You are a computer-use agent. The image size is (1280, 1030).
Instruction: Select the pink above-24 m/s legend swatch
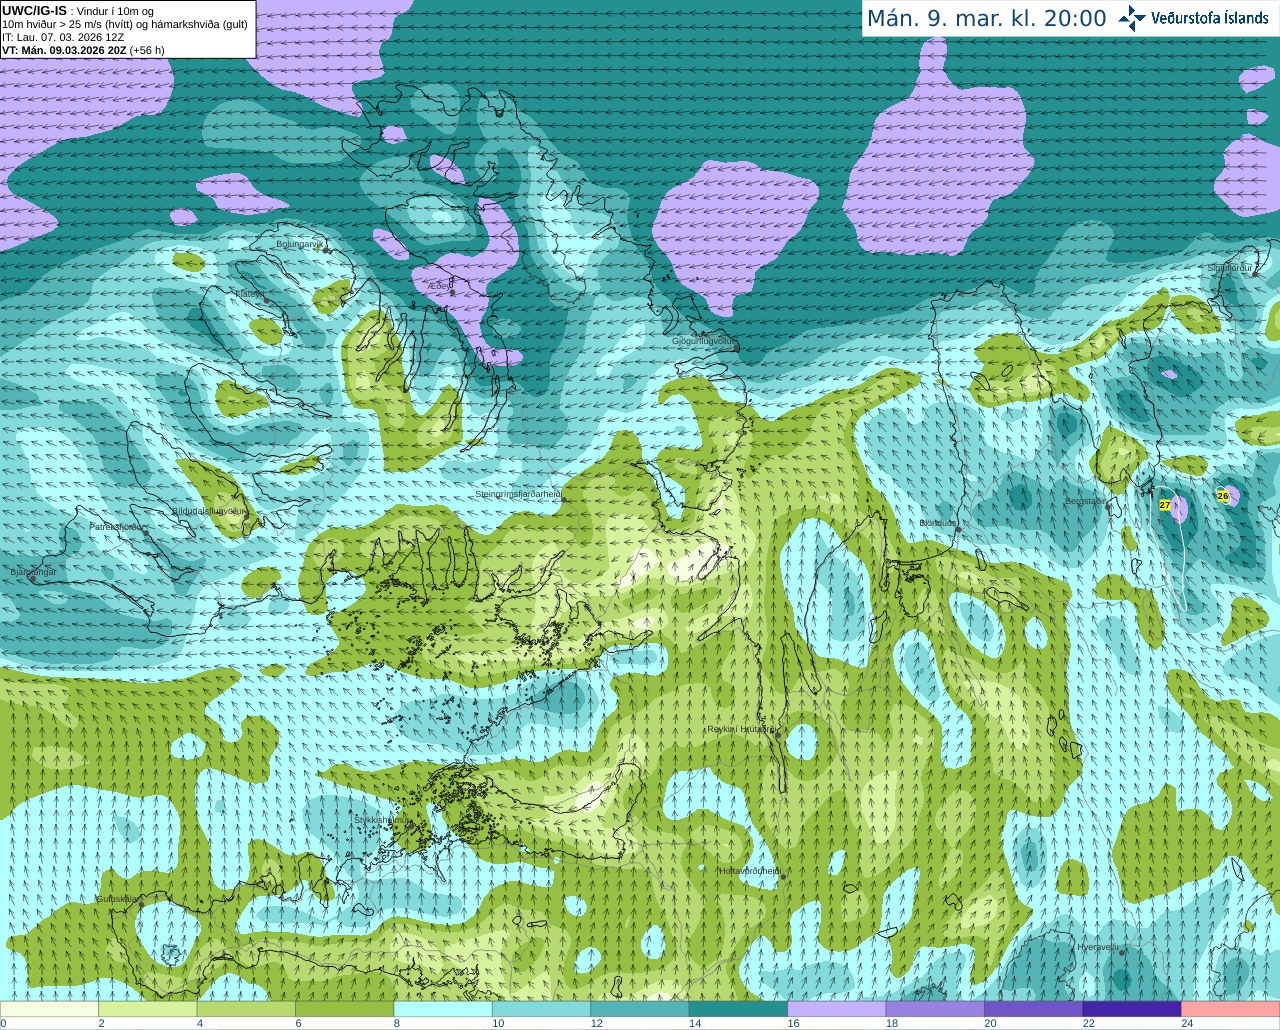pyautogui.click(x=1231, y=1009)
